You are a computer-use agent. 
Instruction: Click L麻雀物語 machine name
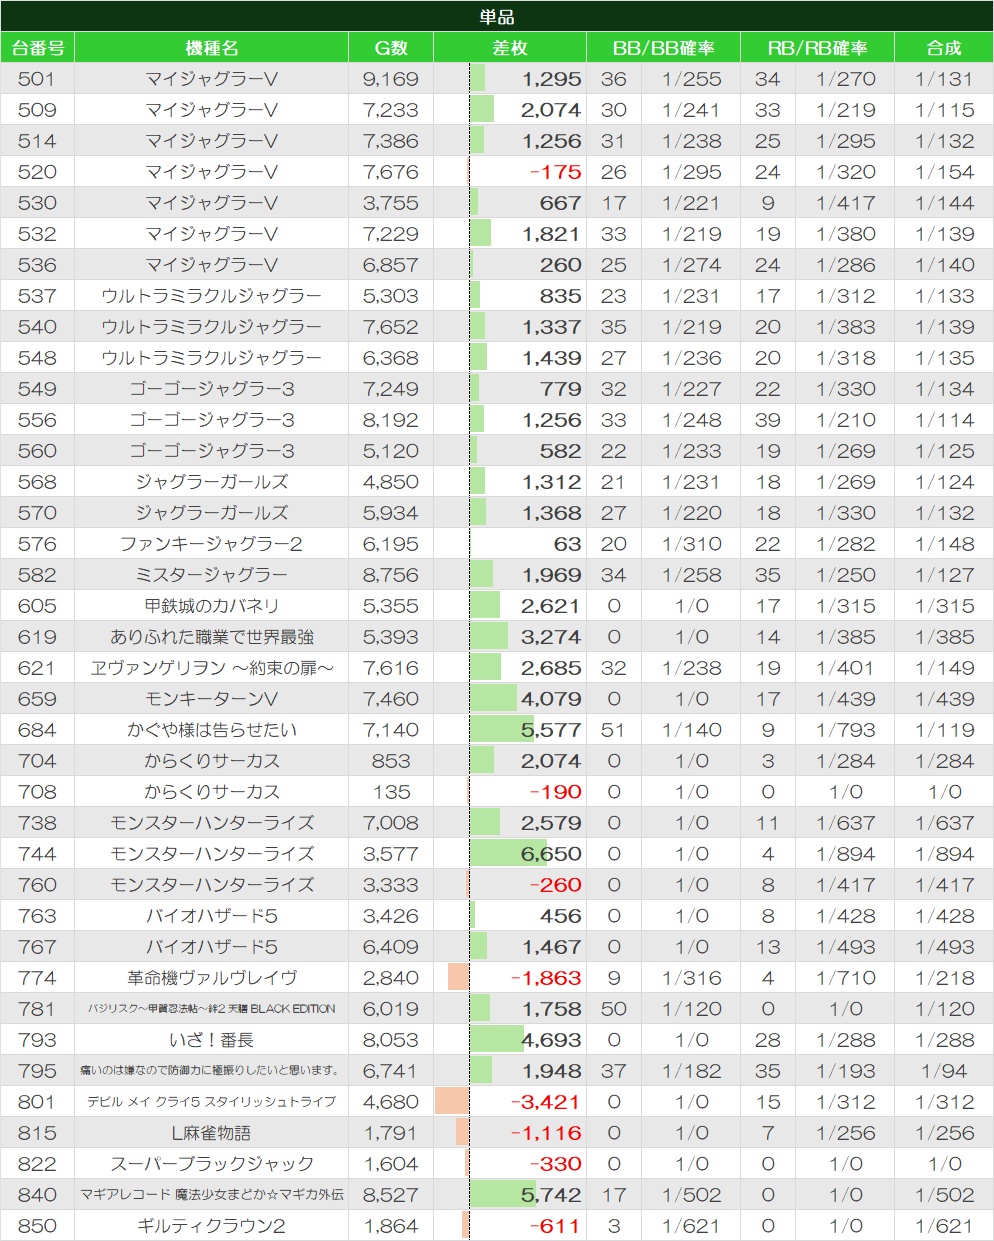point(211,1133)
